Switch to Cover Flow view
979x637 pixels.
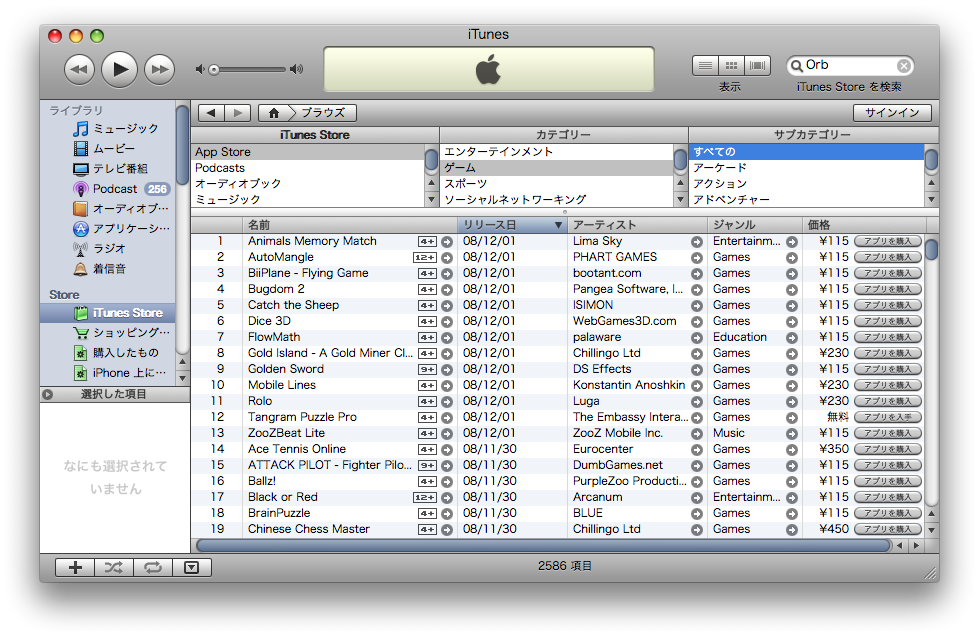pyautogui.click(x=757, y=66)
